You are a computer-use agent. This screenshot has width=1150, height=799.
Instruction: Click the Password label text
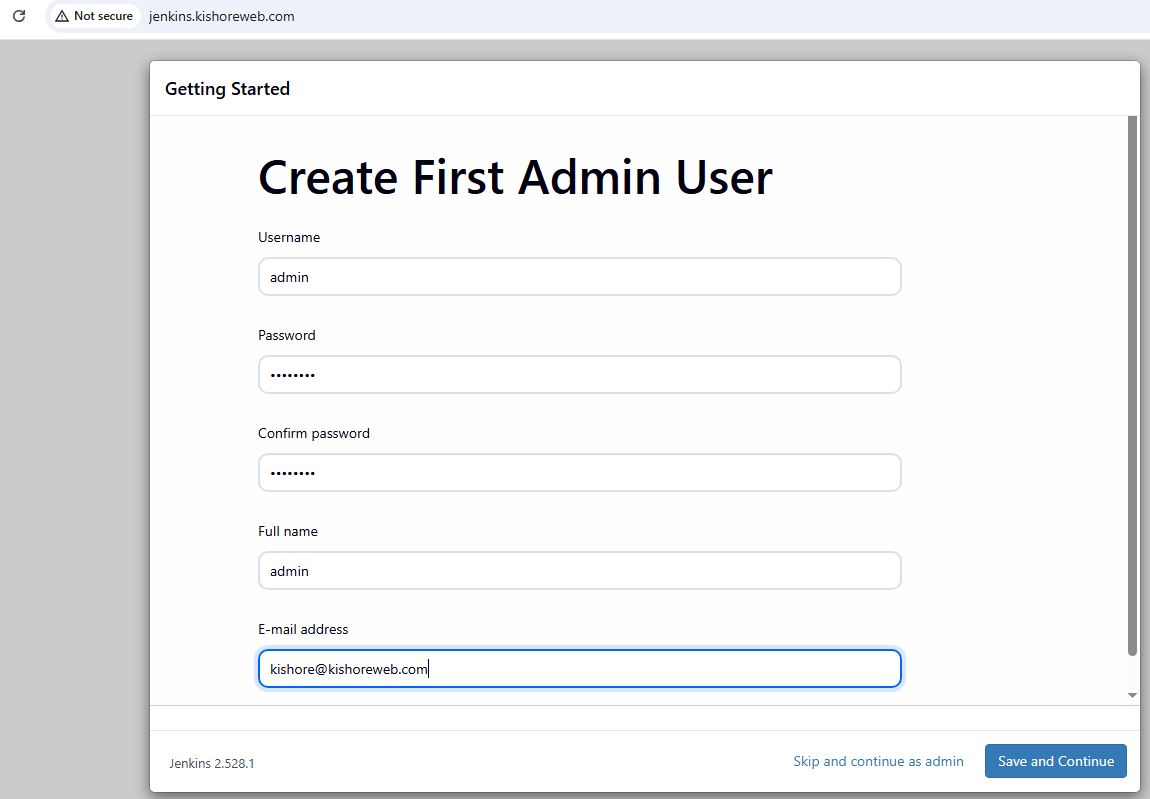point(287,336)
